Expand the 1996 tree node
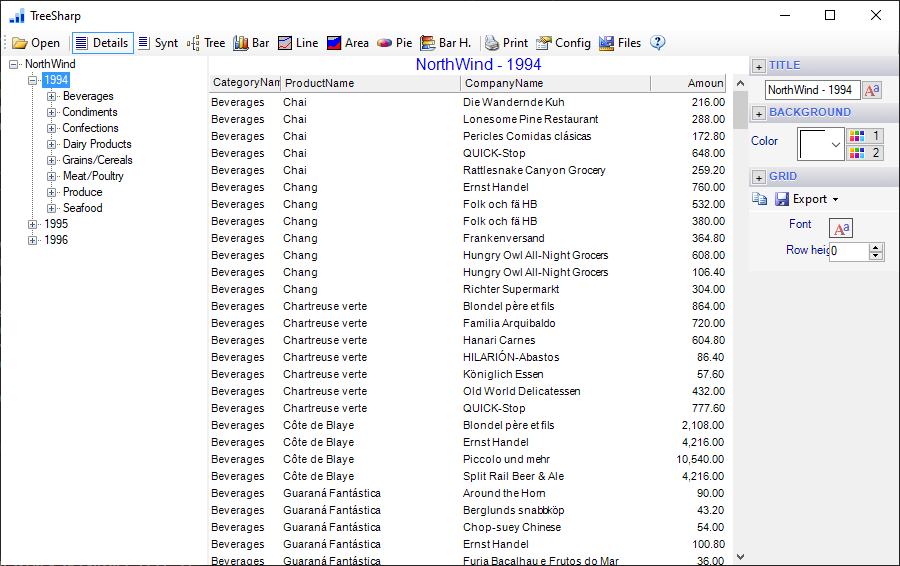The height and width of the screenshot is (566, 900). [33, 241]
